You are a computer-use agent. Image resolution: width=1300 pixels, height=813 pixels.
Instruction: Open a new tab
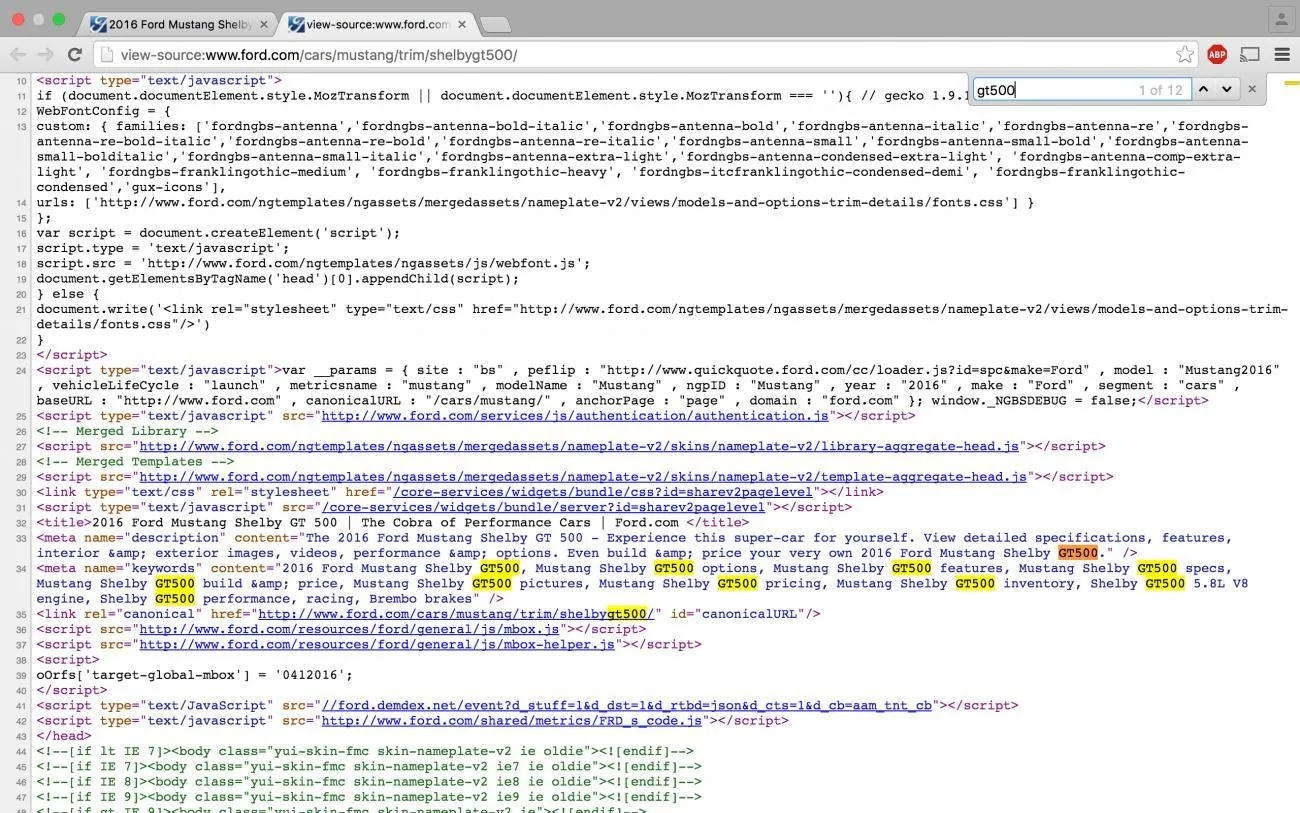click(x=495, y=24)
